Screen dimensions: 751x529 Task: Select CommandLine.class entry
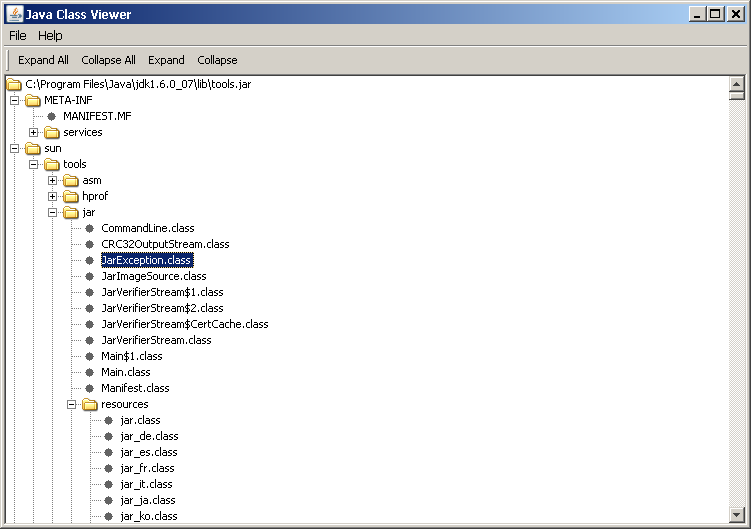coord(148,229)
